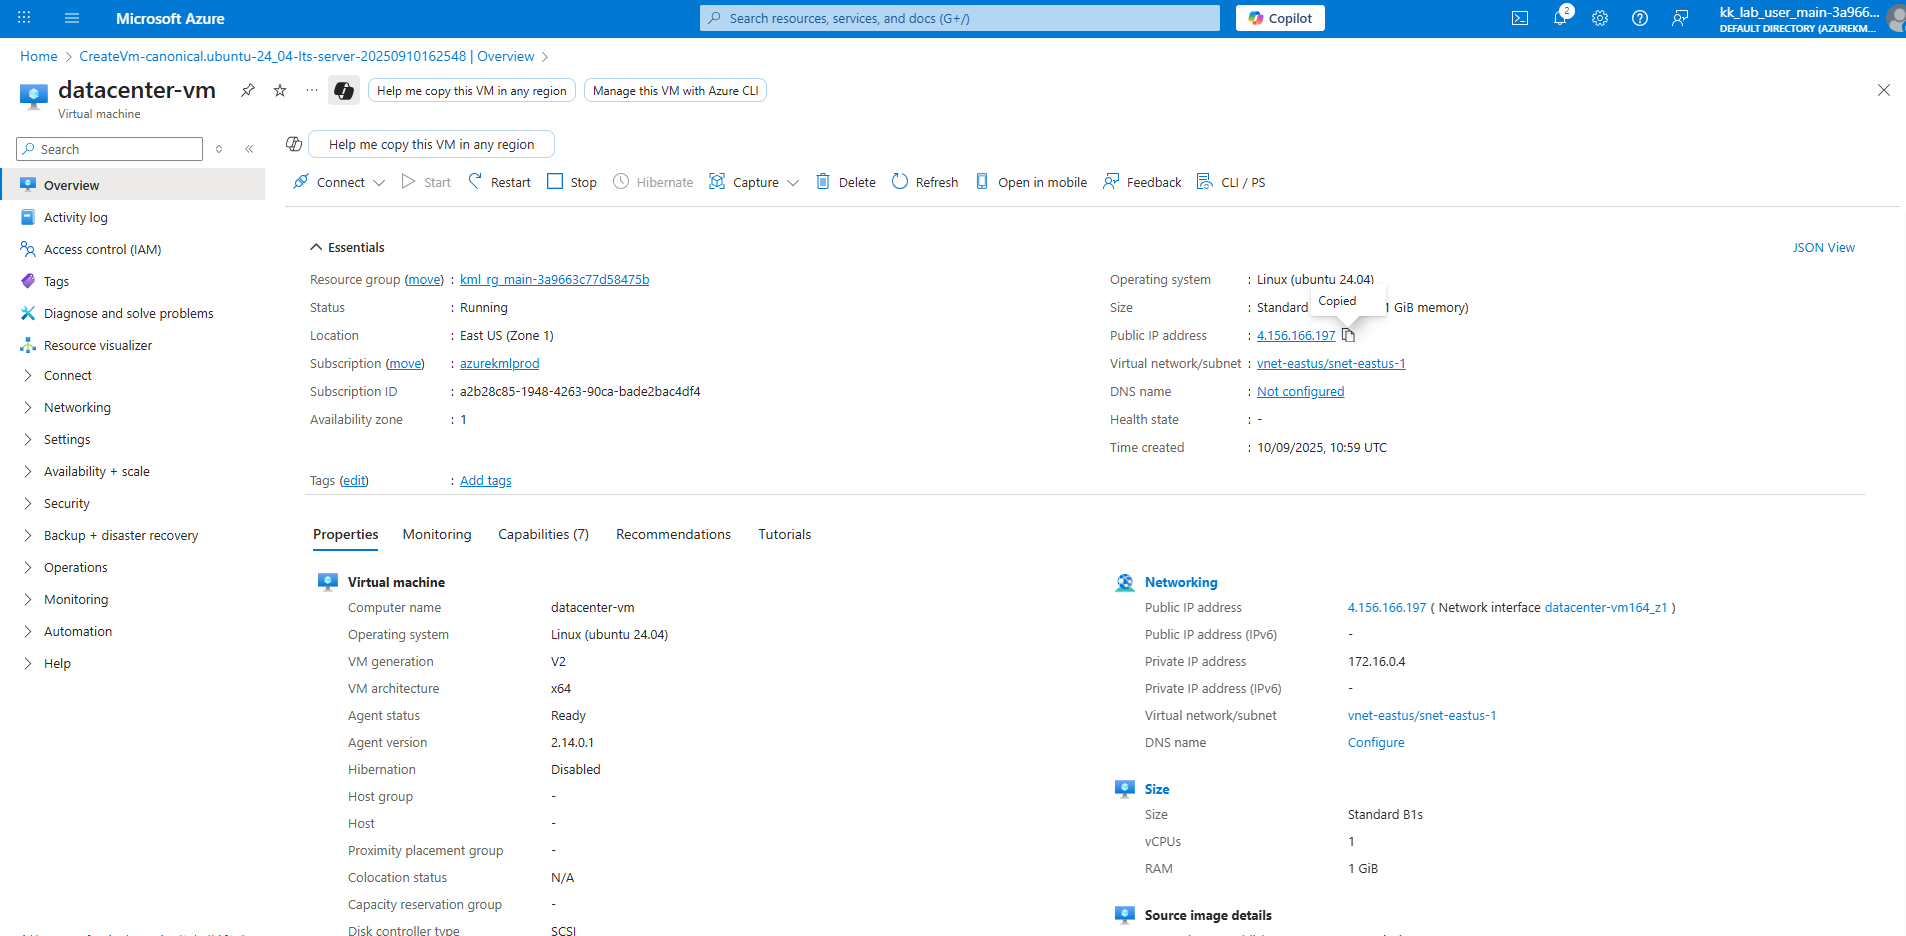Click the Copilot icon beside VM title
Image resolution: width=1906 pixels, height=936 pixels.
point(344,91)
